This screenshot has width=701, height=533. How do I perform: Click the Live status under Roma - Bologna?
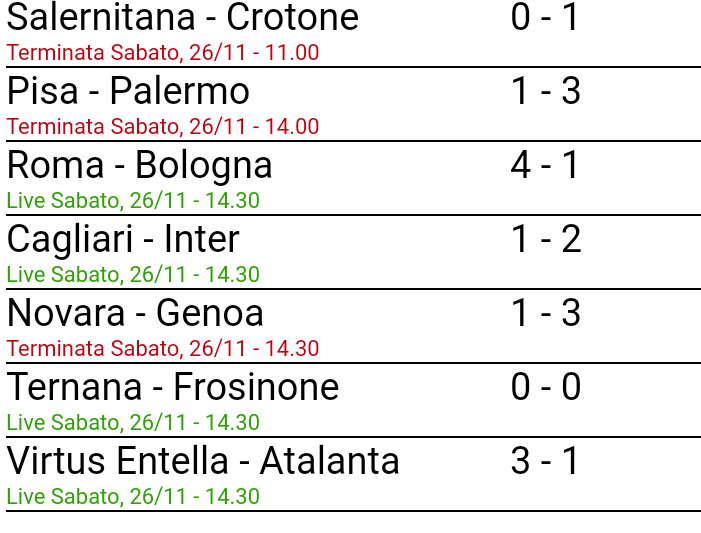click(x=133, y=201)
